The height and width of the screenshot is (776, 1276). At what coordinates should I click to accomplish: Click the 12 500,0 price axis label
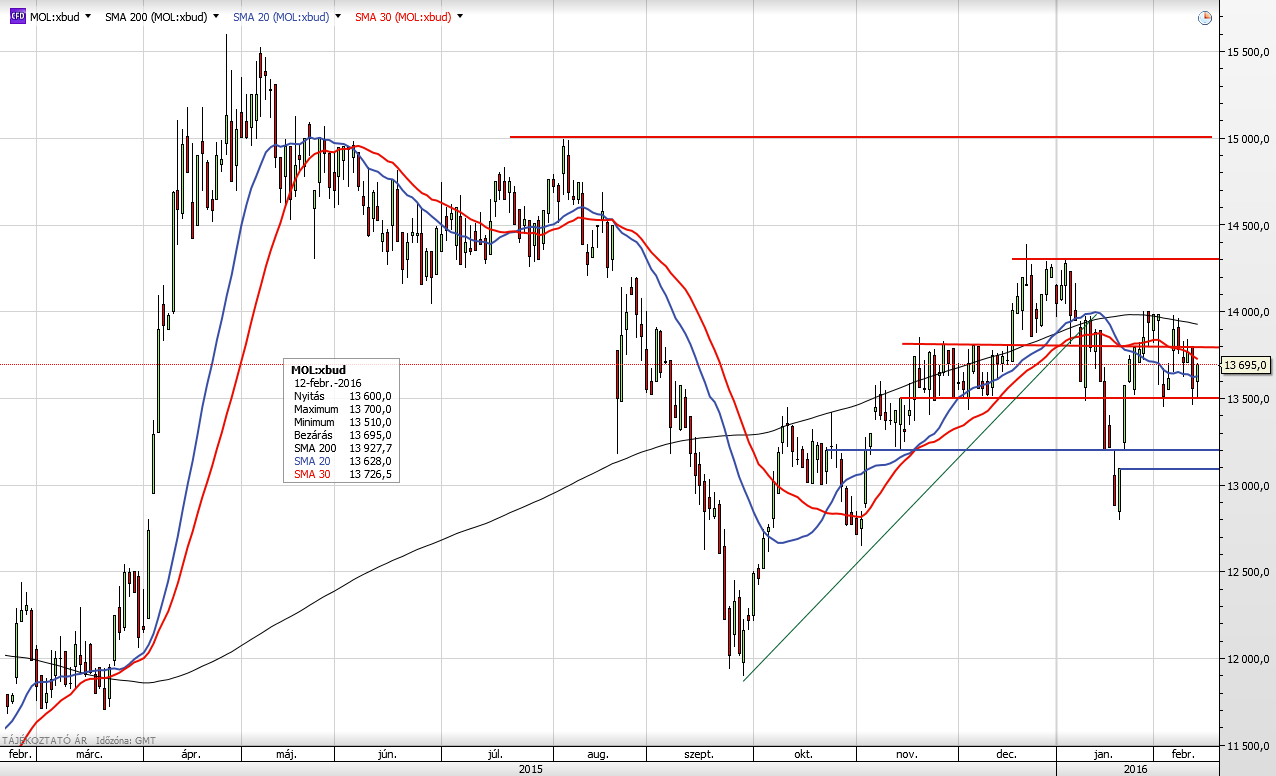(x=1250, y=573)
